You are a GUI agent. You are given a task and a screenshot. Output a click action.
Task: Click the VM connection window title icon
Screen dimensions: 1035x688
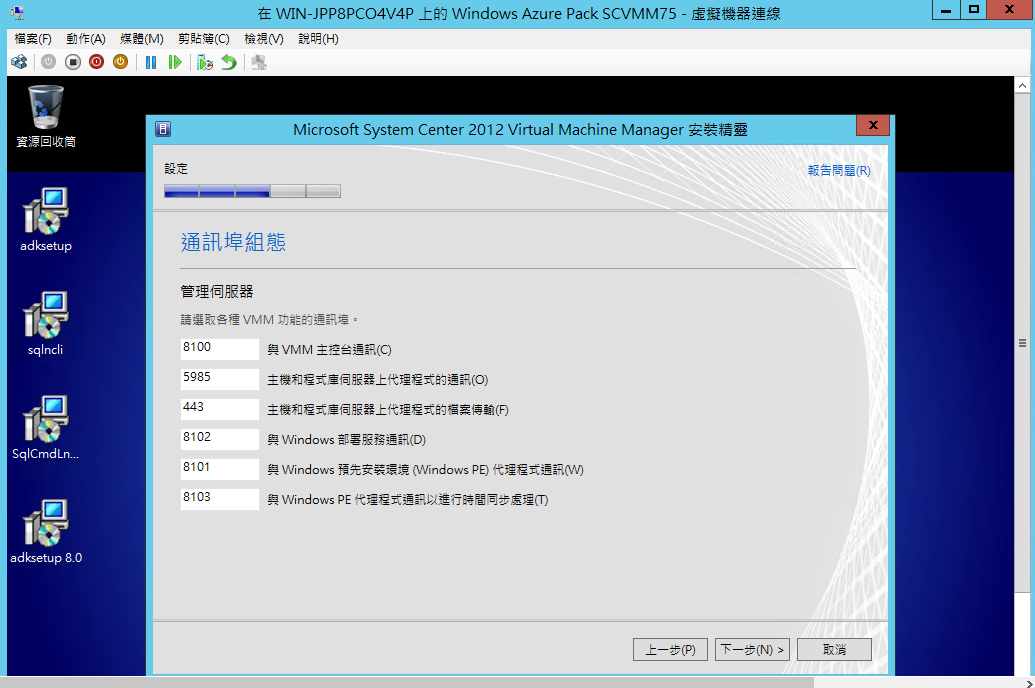click(17, 13)
